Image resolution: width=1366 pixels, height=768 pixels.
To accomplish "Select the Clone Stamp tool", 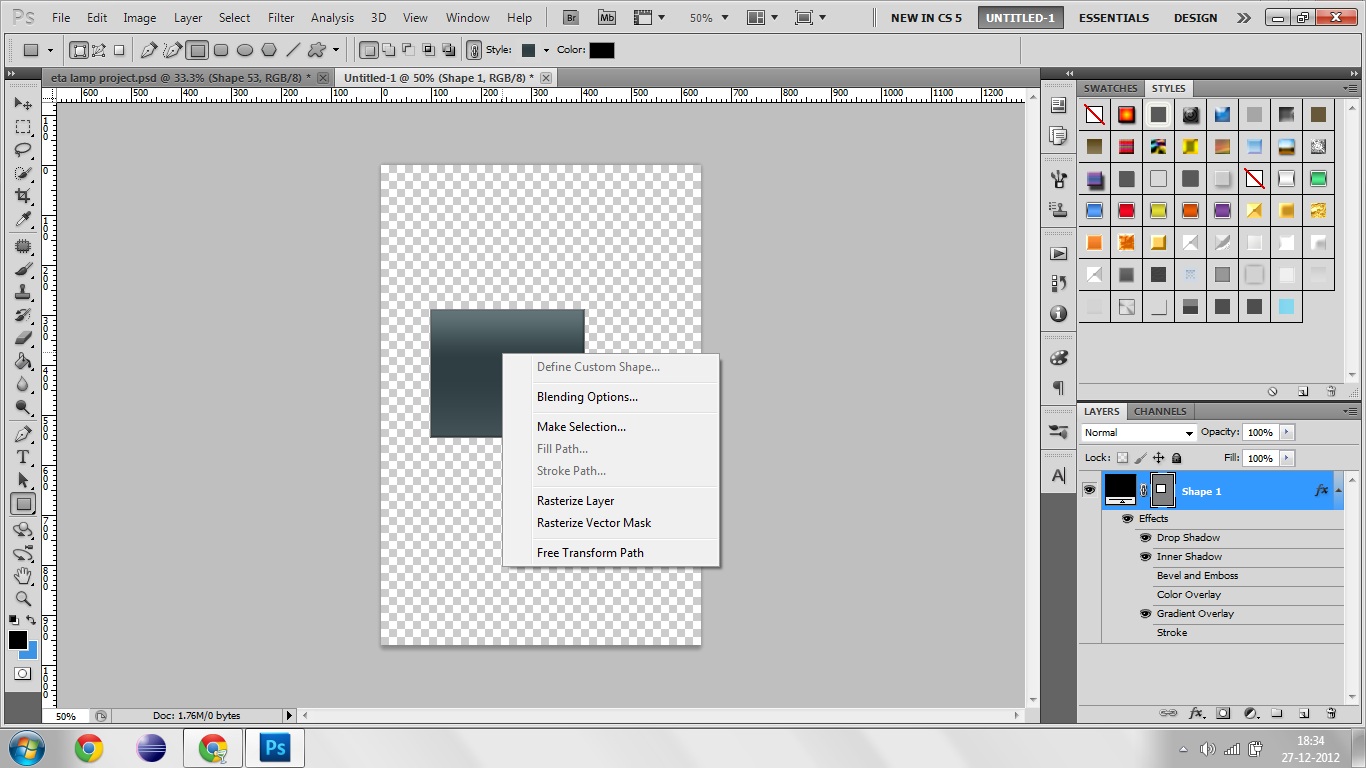I will pyautogui.click(x=23, y=292).
